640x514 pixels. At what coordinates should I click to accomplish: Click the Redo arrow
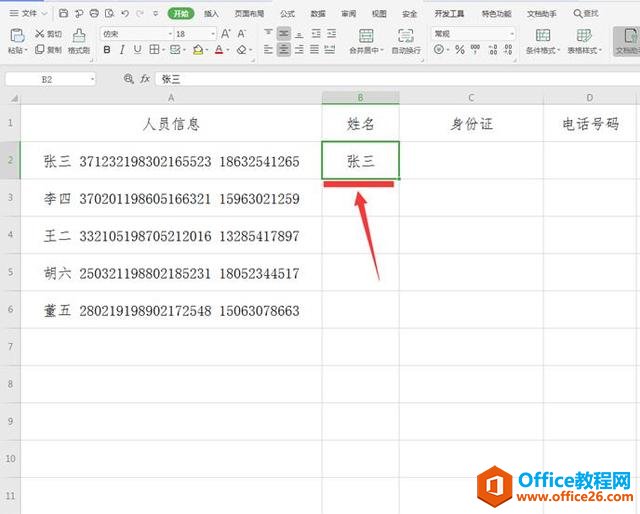[x=140, y=13]
